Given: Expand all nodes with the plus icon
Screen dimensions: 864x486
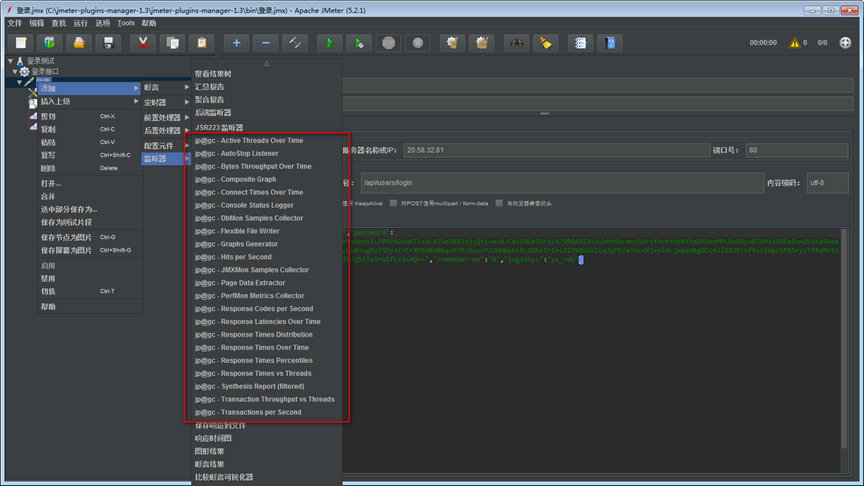Looking at the screenshot, I should 236,43.
